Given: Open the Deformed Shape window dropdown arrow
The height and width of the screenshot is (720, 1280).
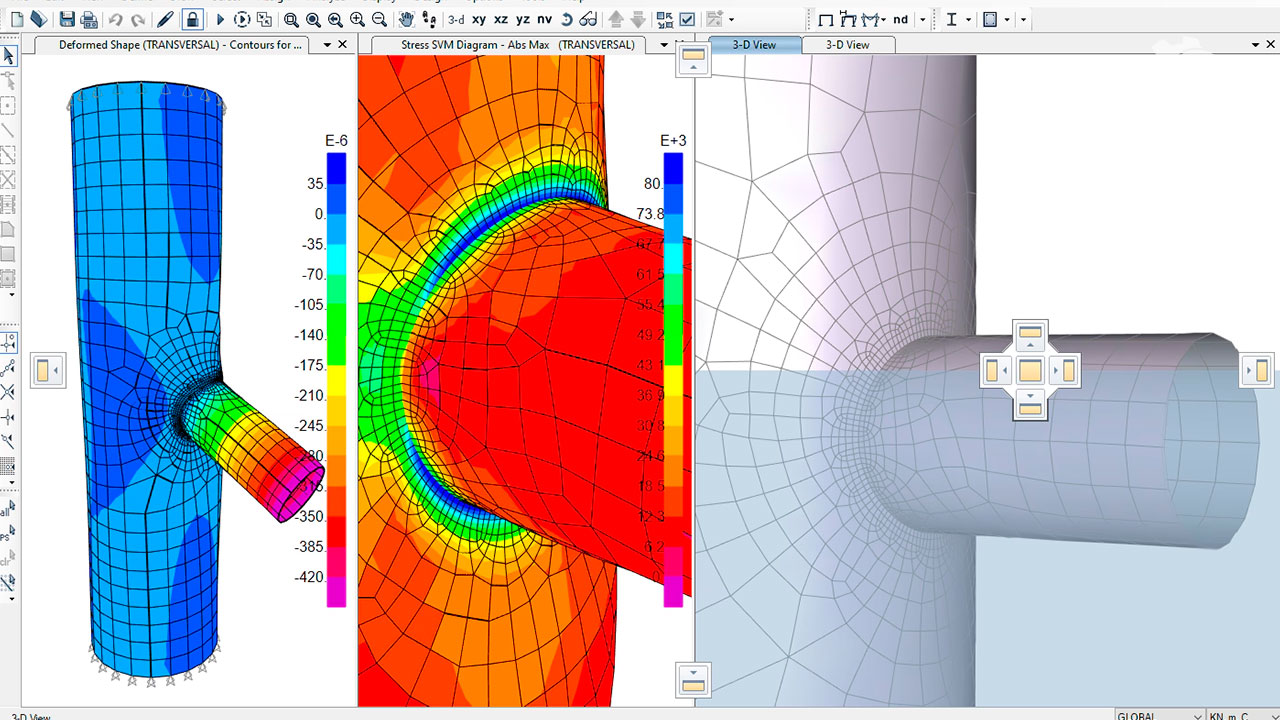Looking at the screenshot, I should (x=326, y=45).
